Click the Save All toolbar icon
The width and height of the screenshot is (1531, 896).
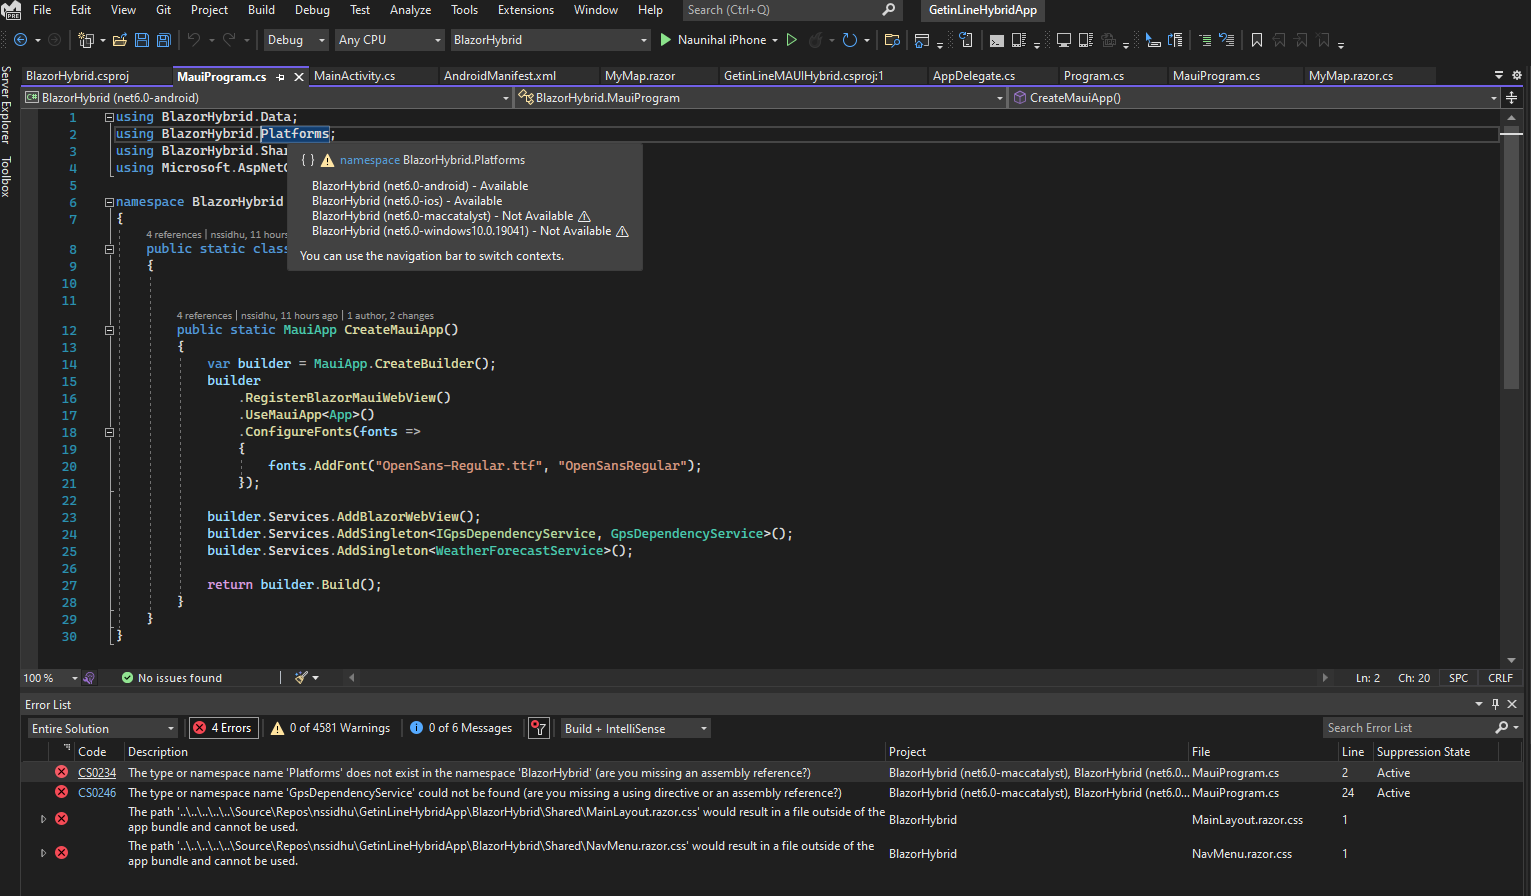click(x=164, y=40)
